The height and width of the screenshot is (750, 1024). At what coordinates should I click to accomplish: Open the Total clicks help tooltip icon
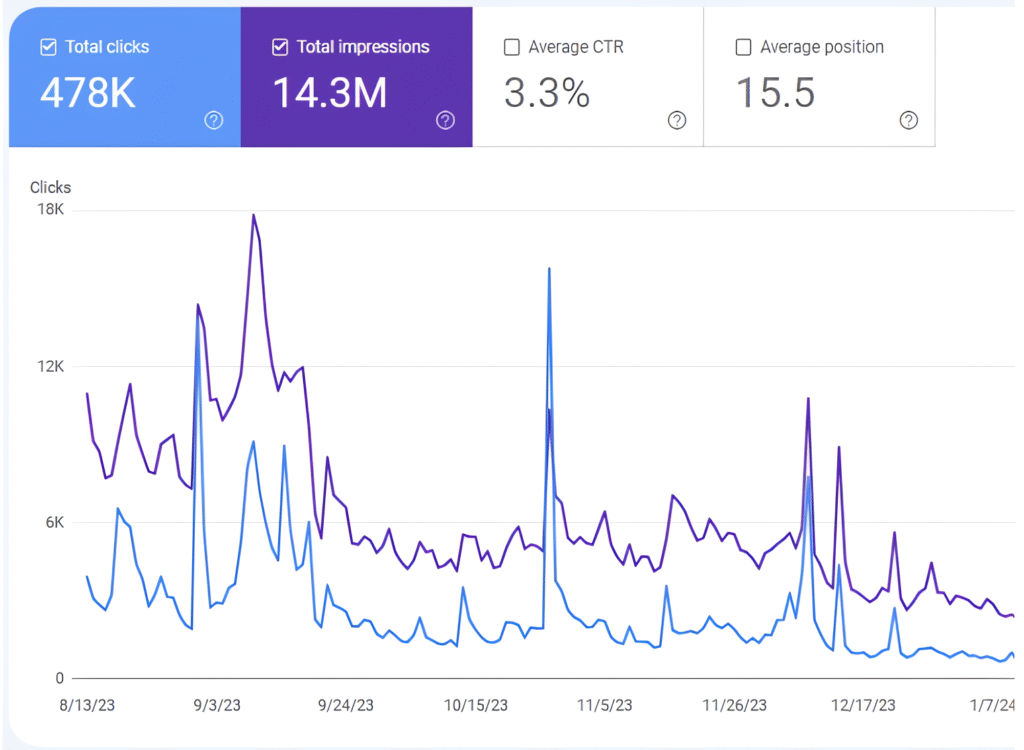click(x=213, y=120)
